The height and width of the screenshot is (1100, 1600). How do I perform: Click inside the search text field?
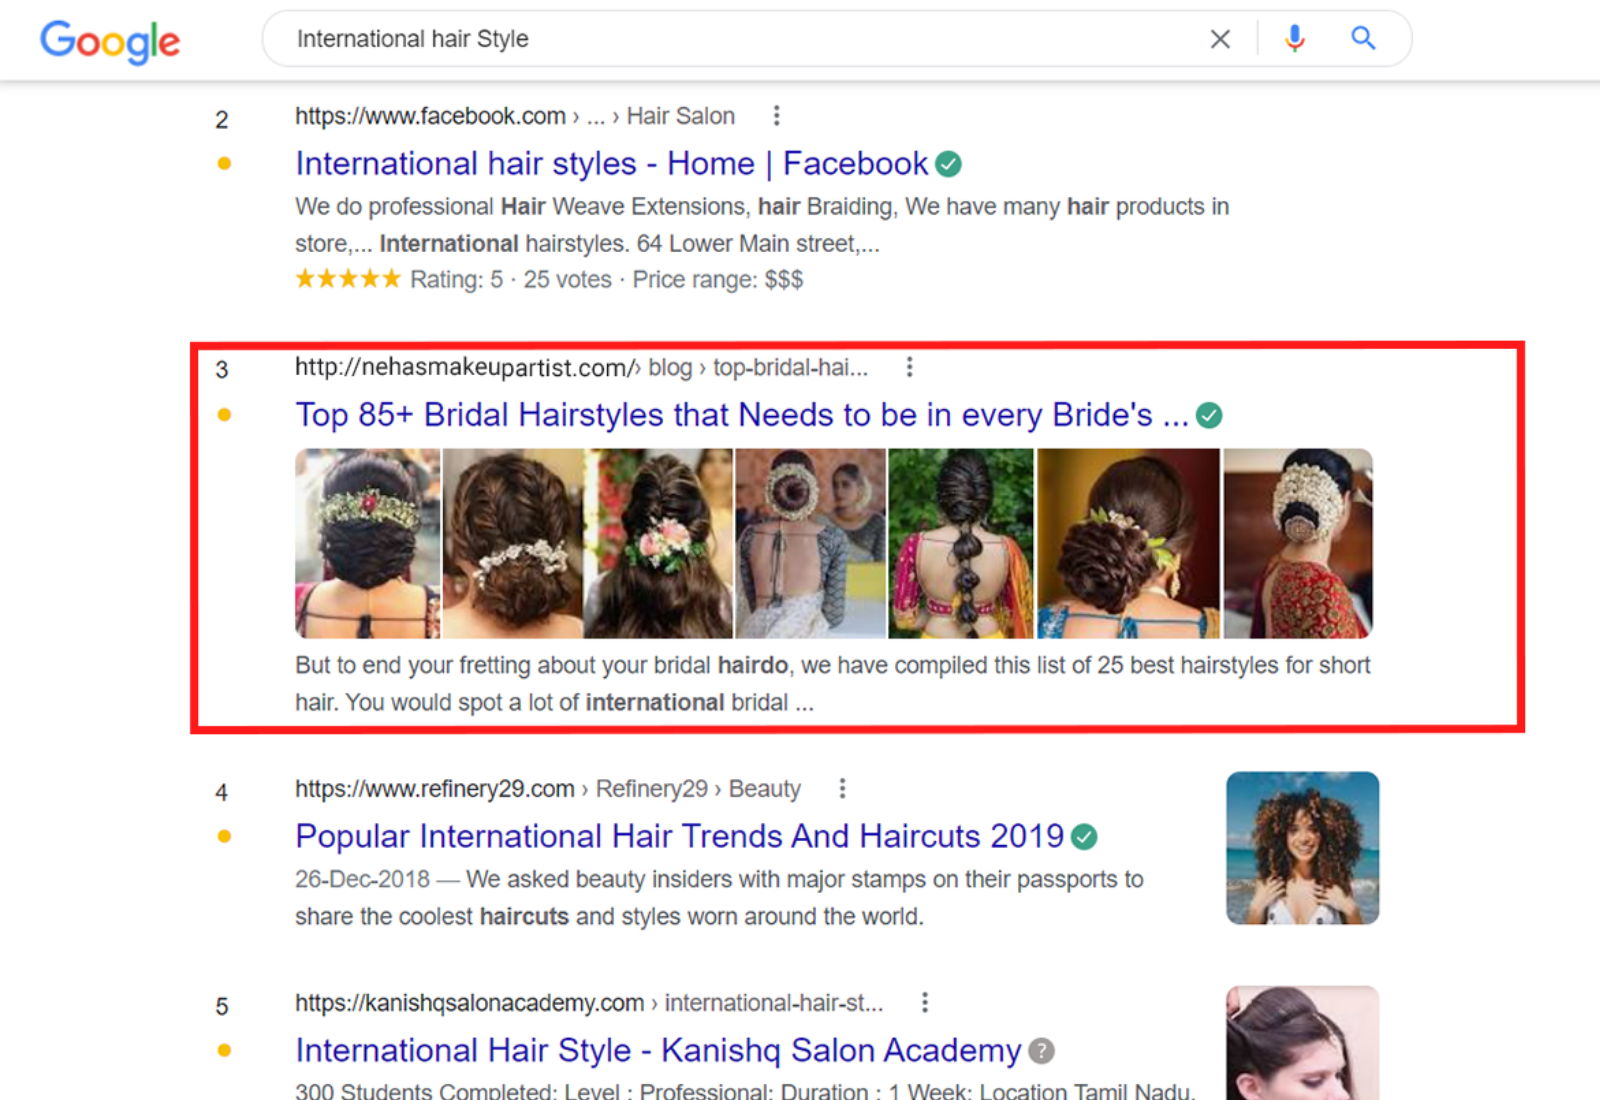(740, 39)
